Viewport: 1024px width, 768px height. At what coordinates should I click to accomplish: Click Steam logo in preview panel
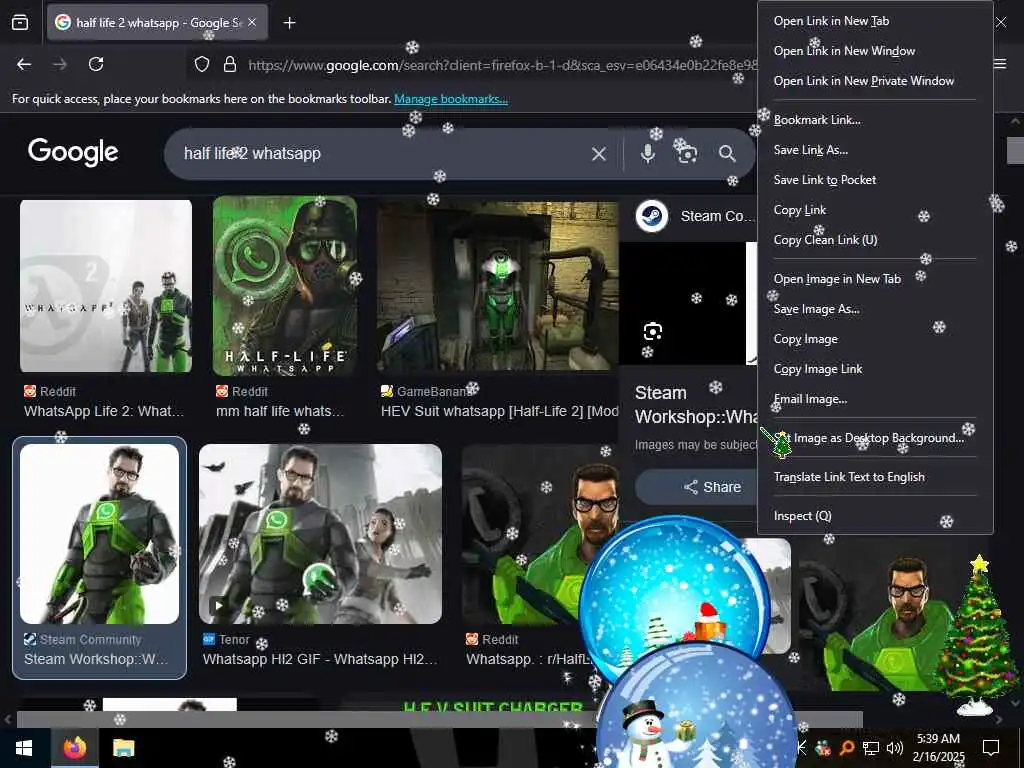[652, 216]
